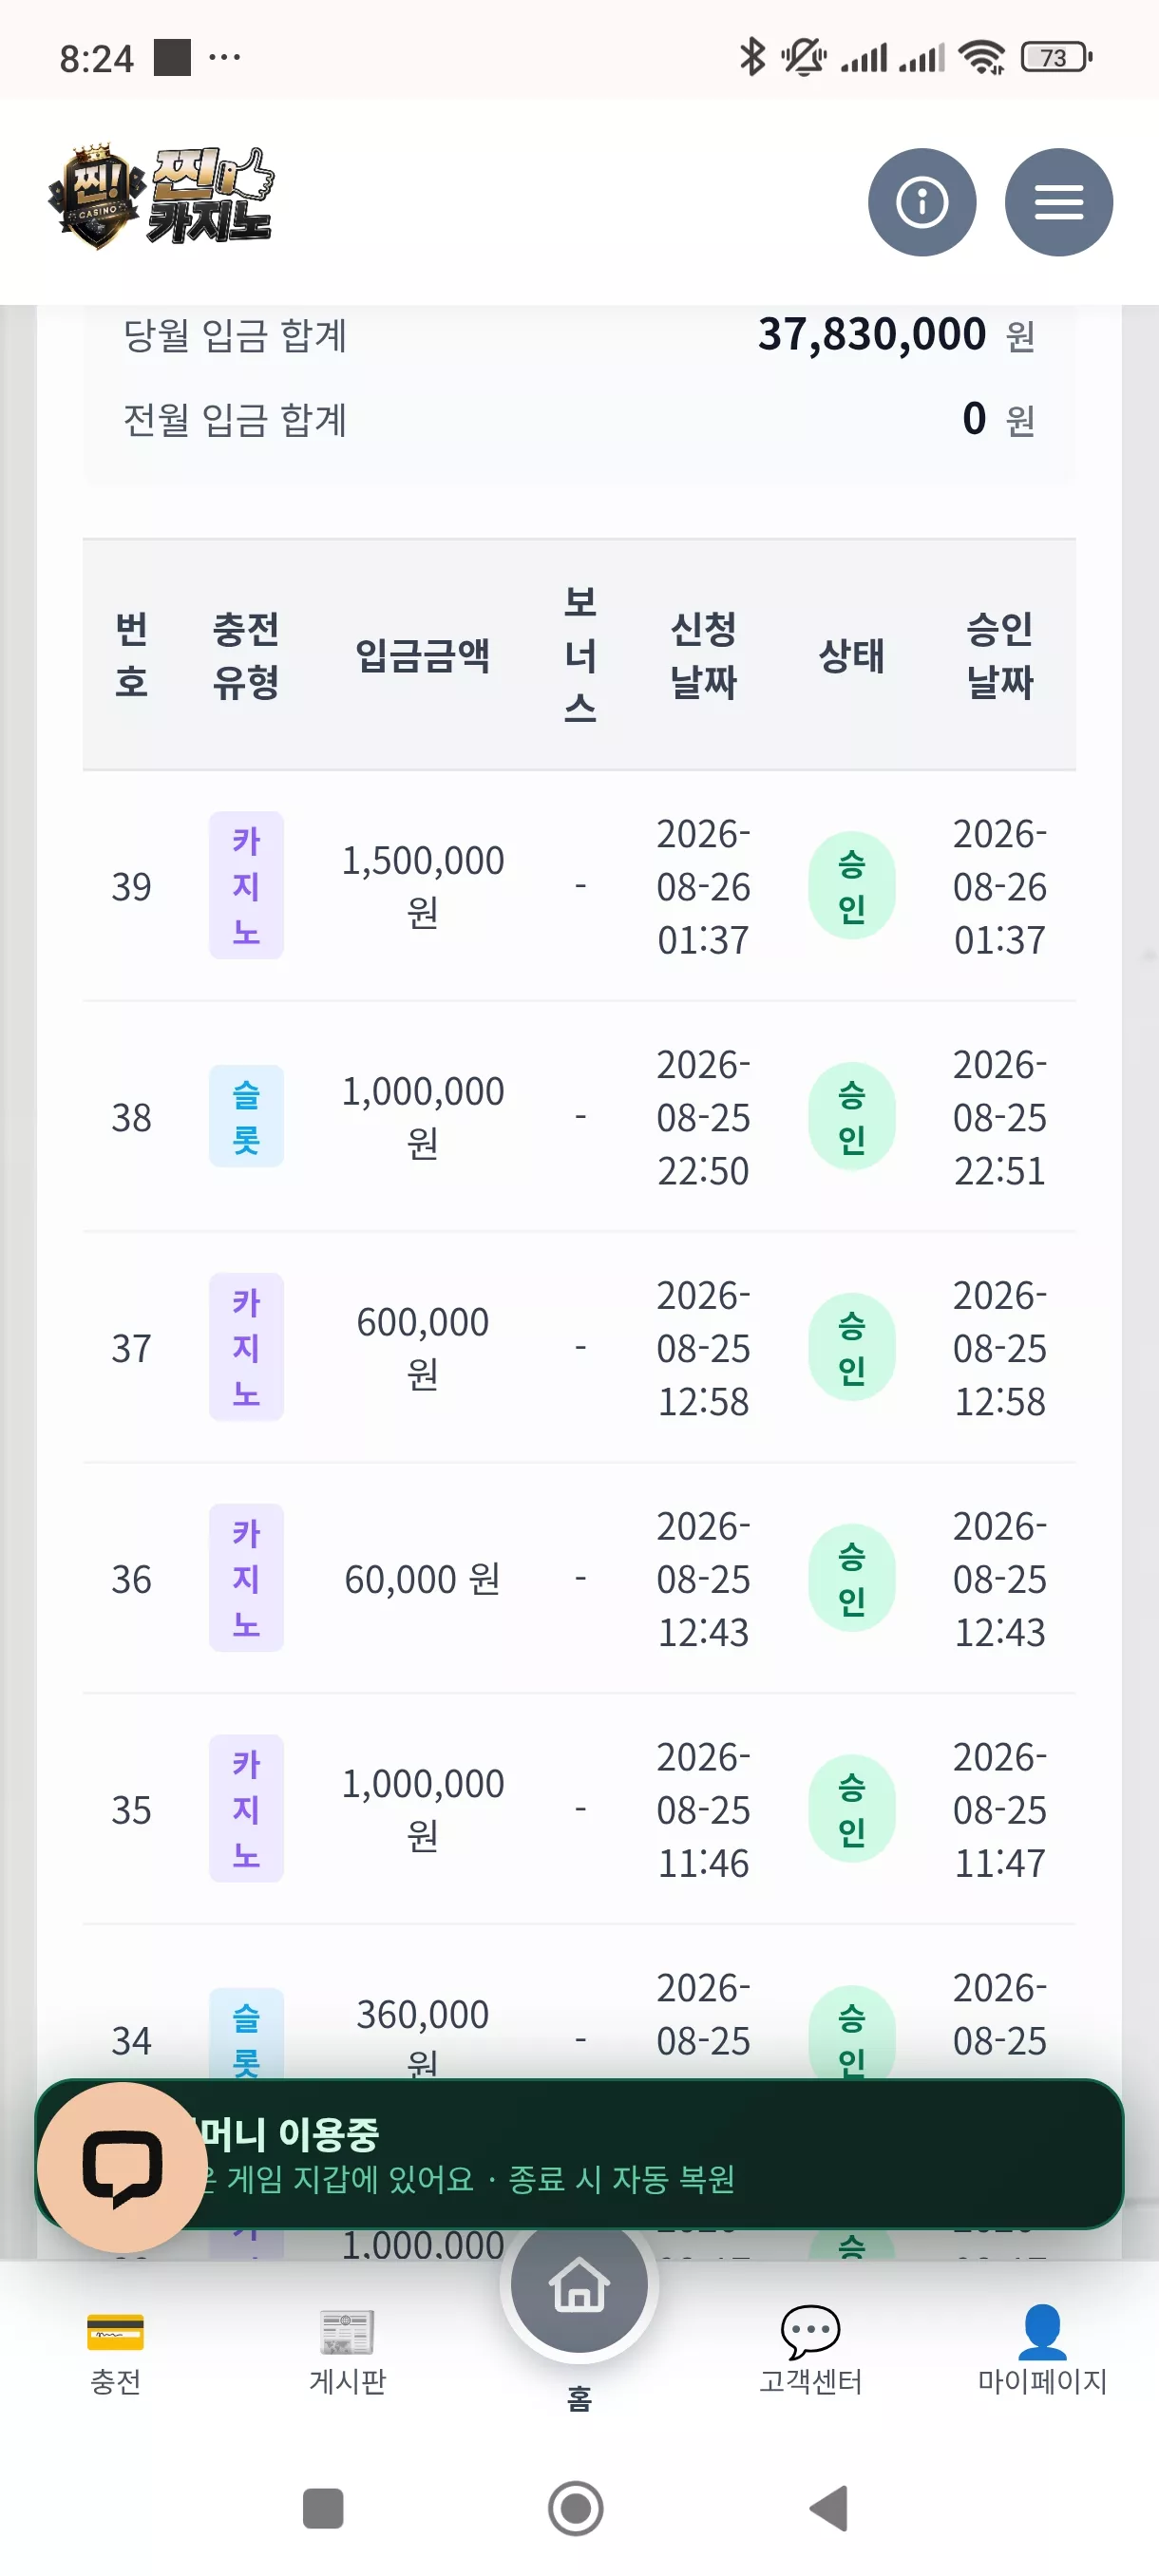This screenshot has height=2576, width=1159.
Task: Click the 승인 badge in row 36
Action: click(x=851, y=1578)
